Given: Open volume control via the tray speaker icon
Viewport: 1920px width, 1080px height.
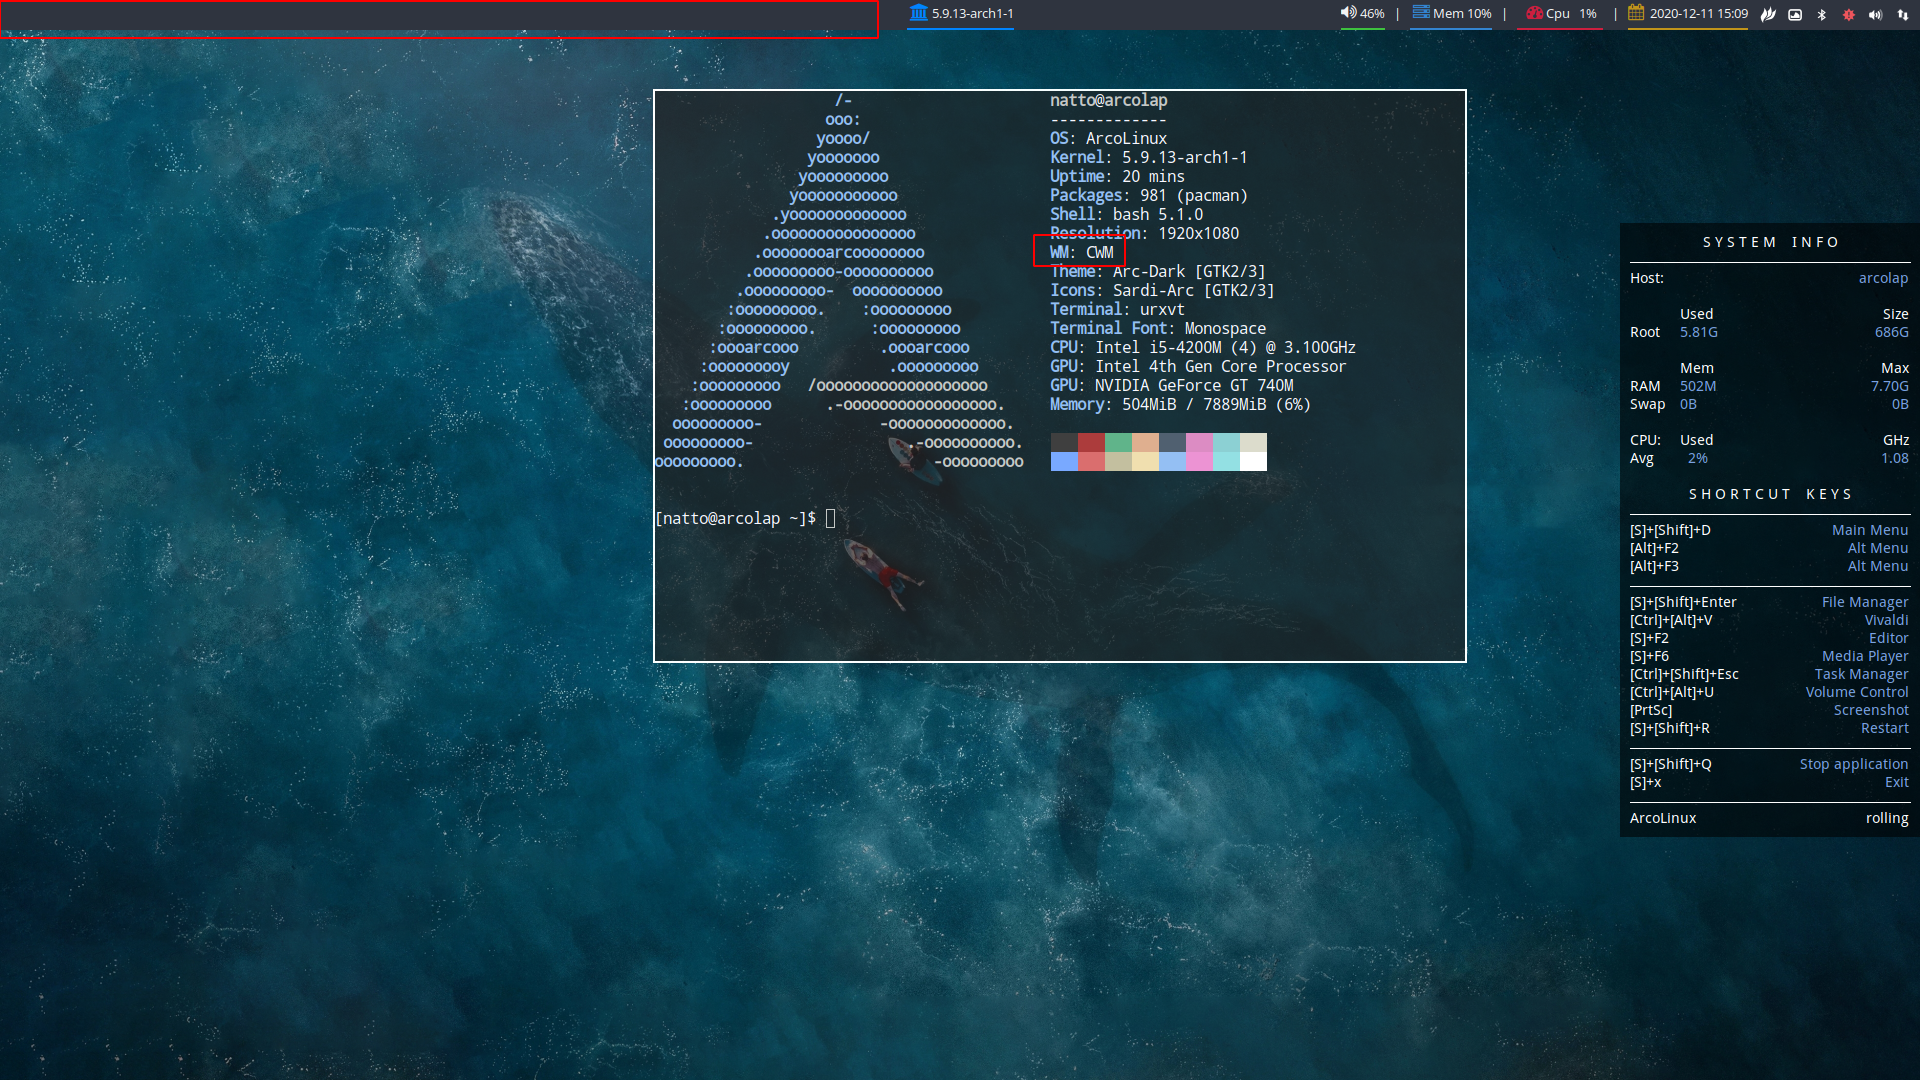Looking at the screenshot, I should pyautogui.click(x=1874, y=15).
